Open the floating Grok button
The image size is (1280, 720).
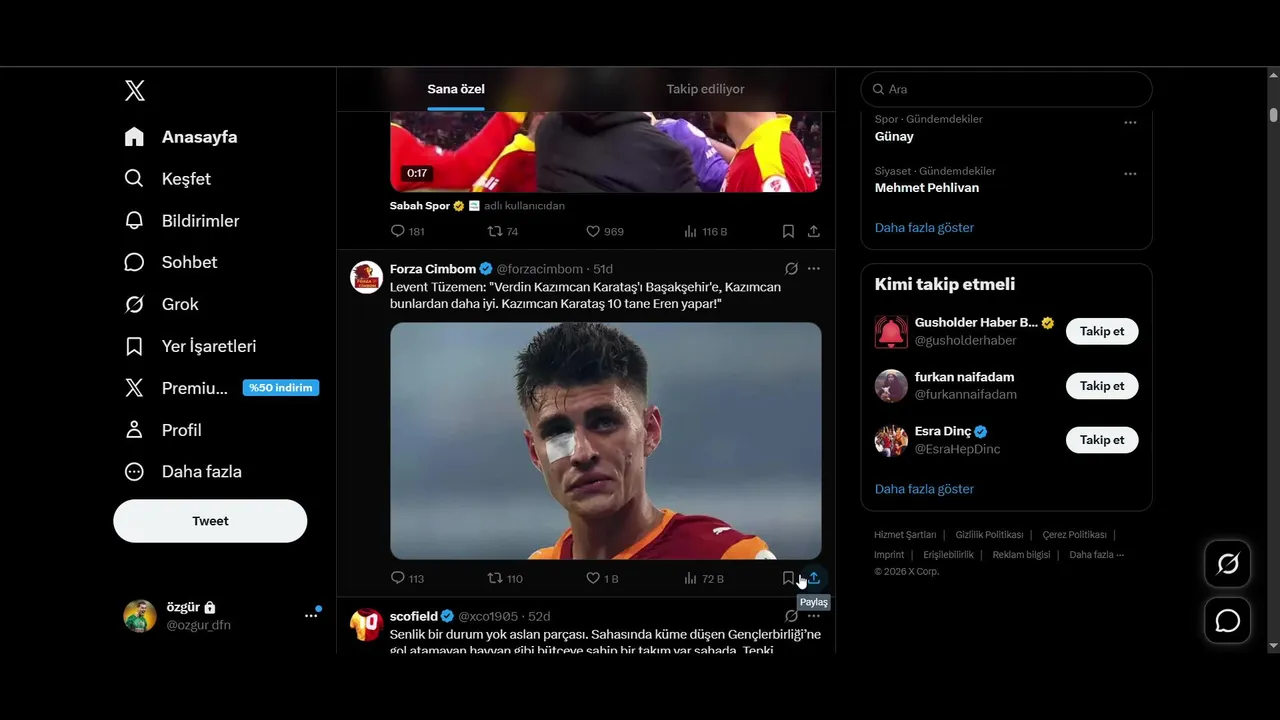tap(1228, 564)
